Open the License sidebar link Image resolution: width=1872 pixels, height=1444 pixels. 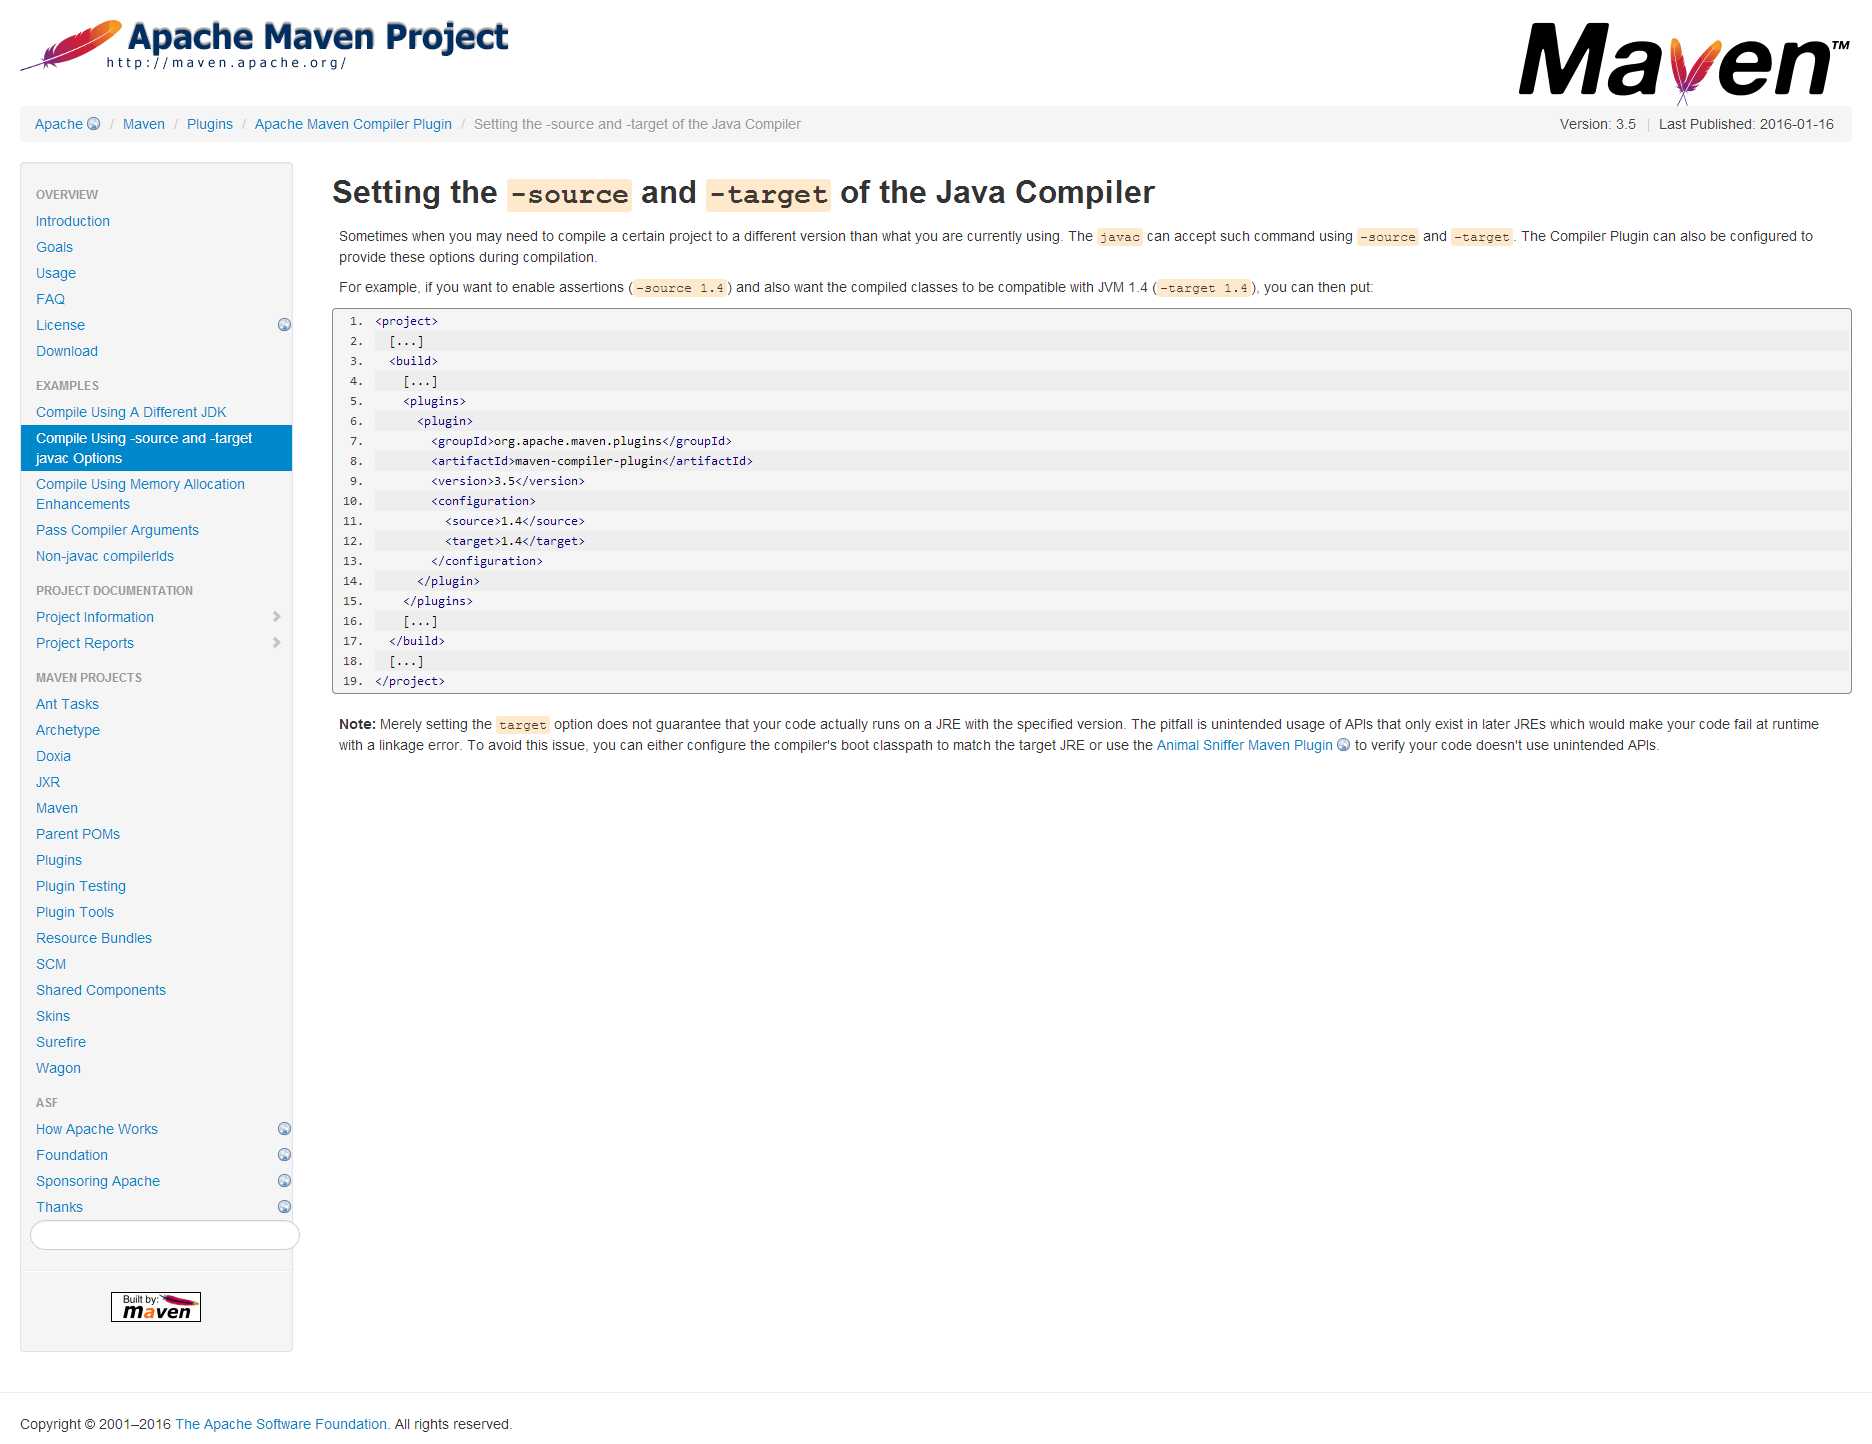60,325
